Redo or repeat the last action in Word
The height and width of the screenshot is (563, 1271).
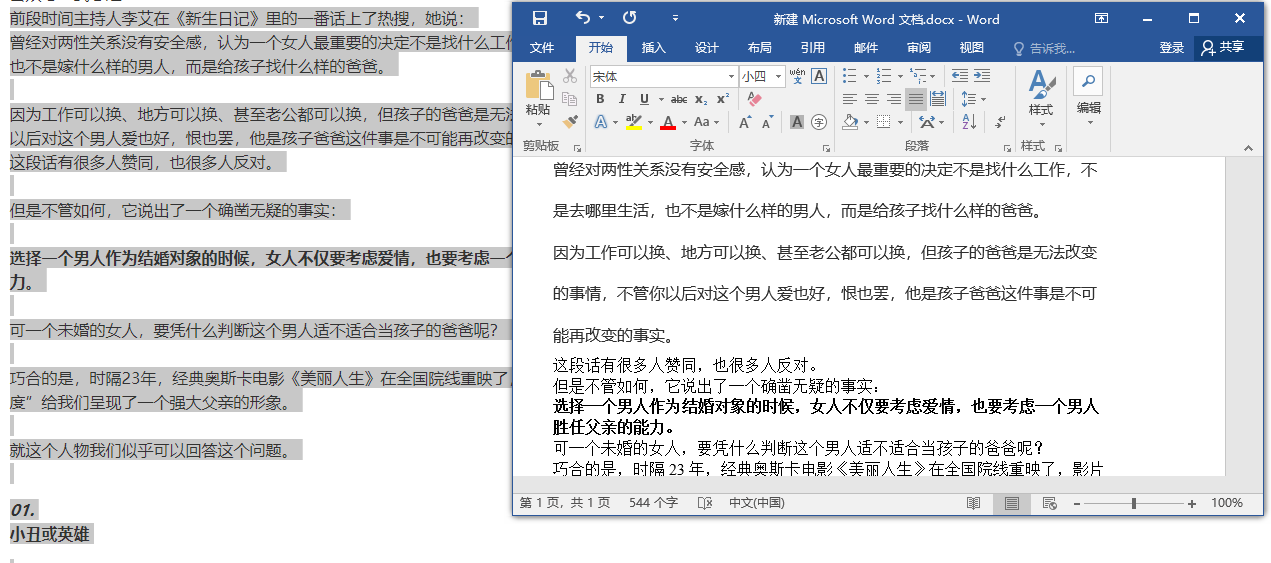pos(629,18)
